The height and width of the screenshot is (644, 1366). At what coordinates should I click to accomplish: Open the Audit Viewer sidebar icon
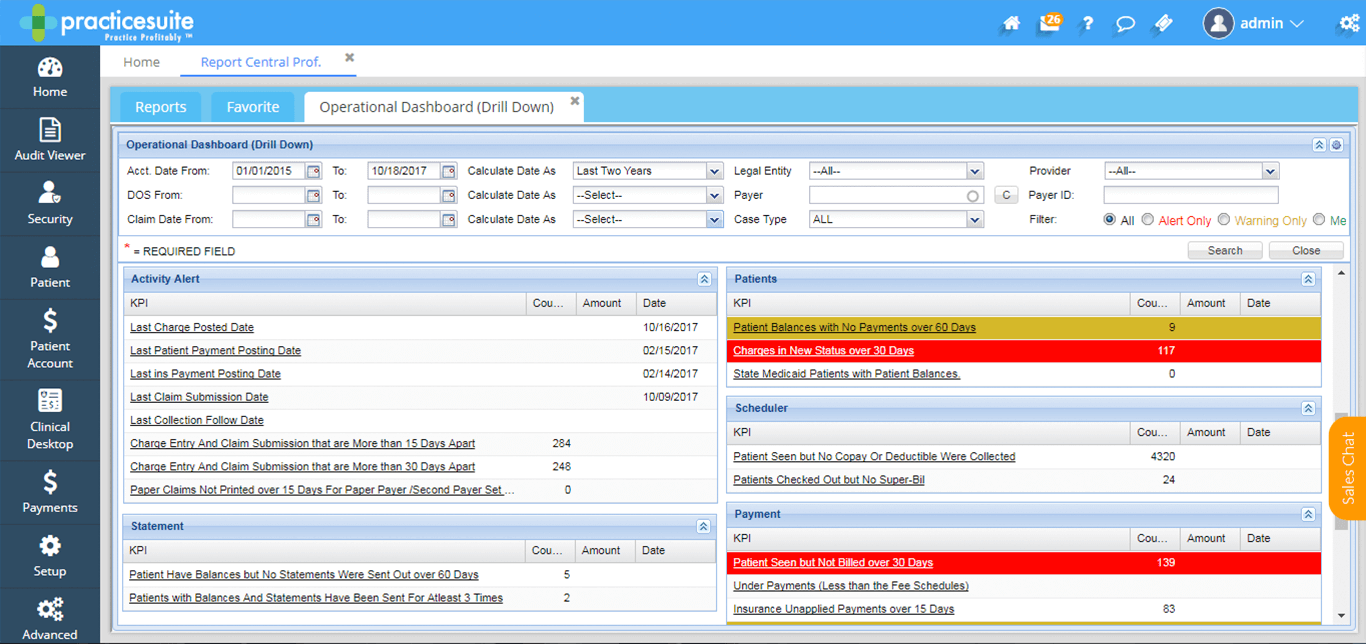[x=50, y=139]
